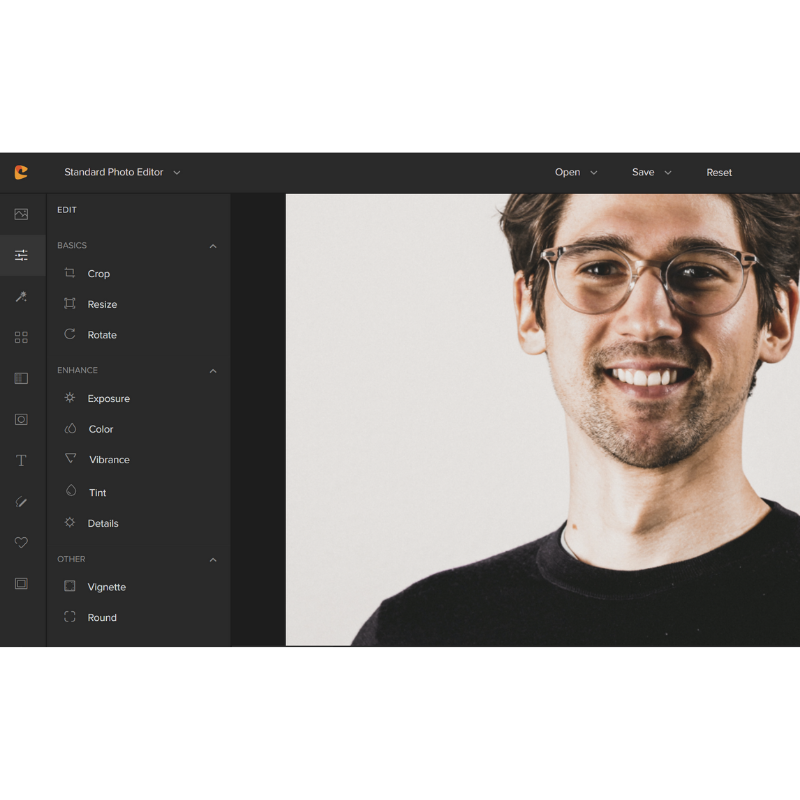Select the Text tool icon
Image resolution: width=800 pixels, height=800 pixels.
point(21,460)
